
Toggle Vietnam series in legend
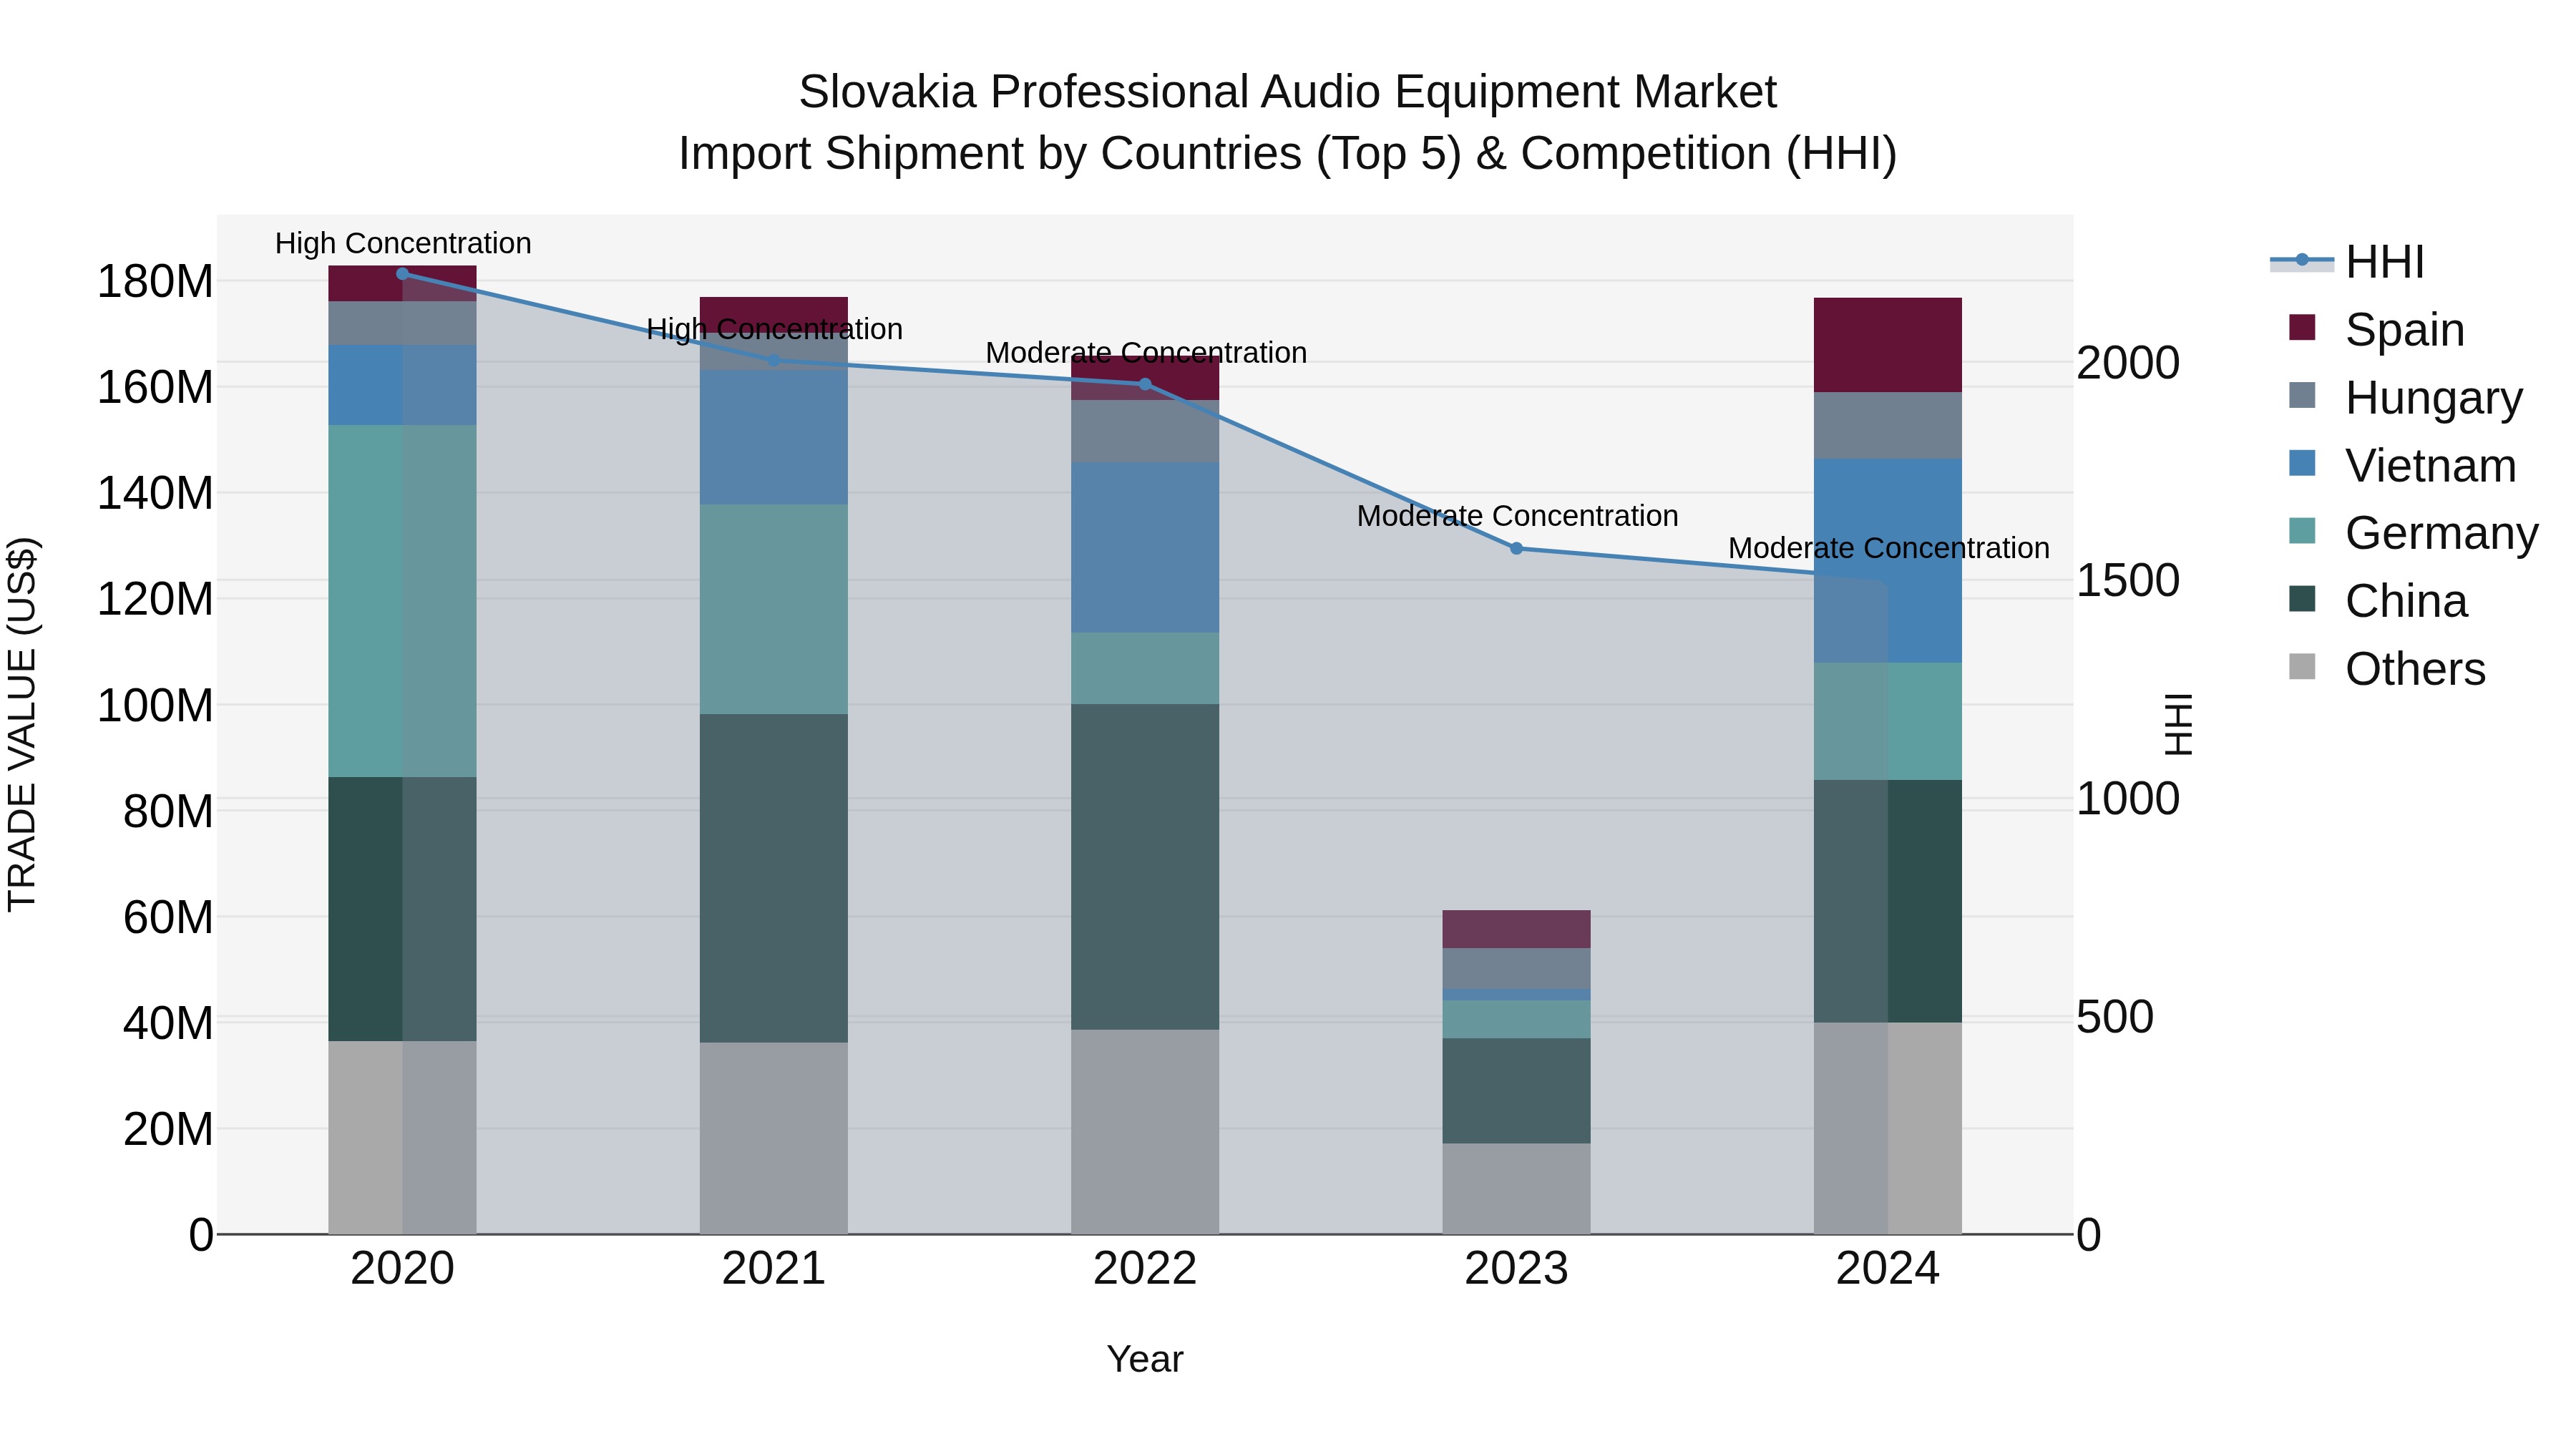click(2403, 466)
